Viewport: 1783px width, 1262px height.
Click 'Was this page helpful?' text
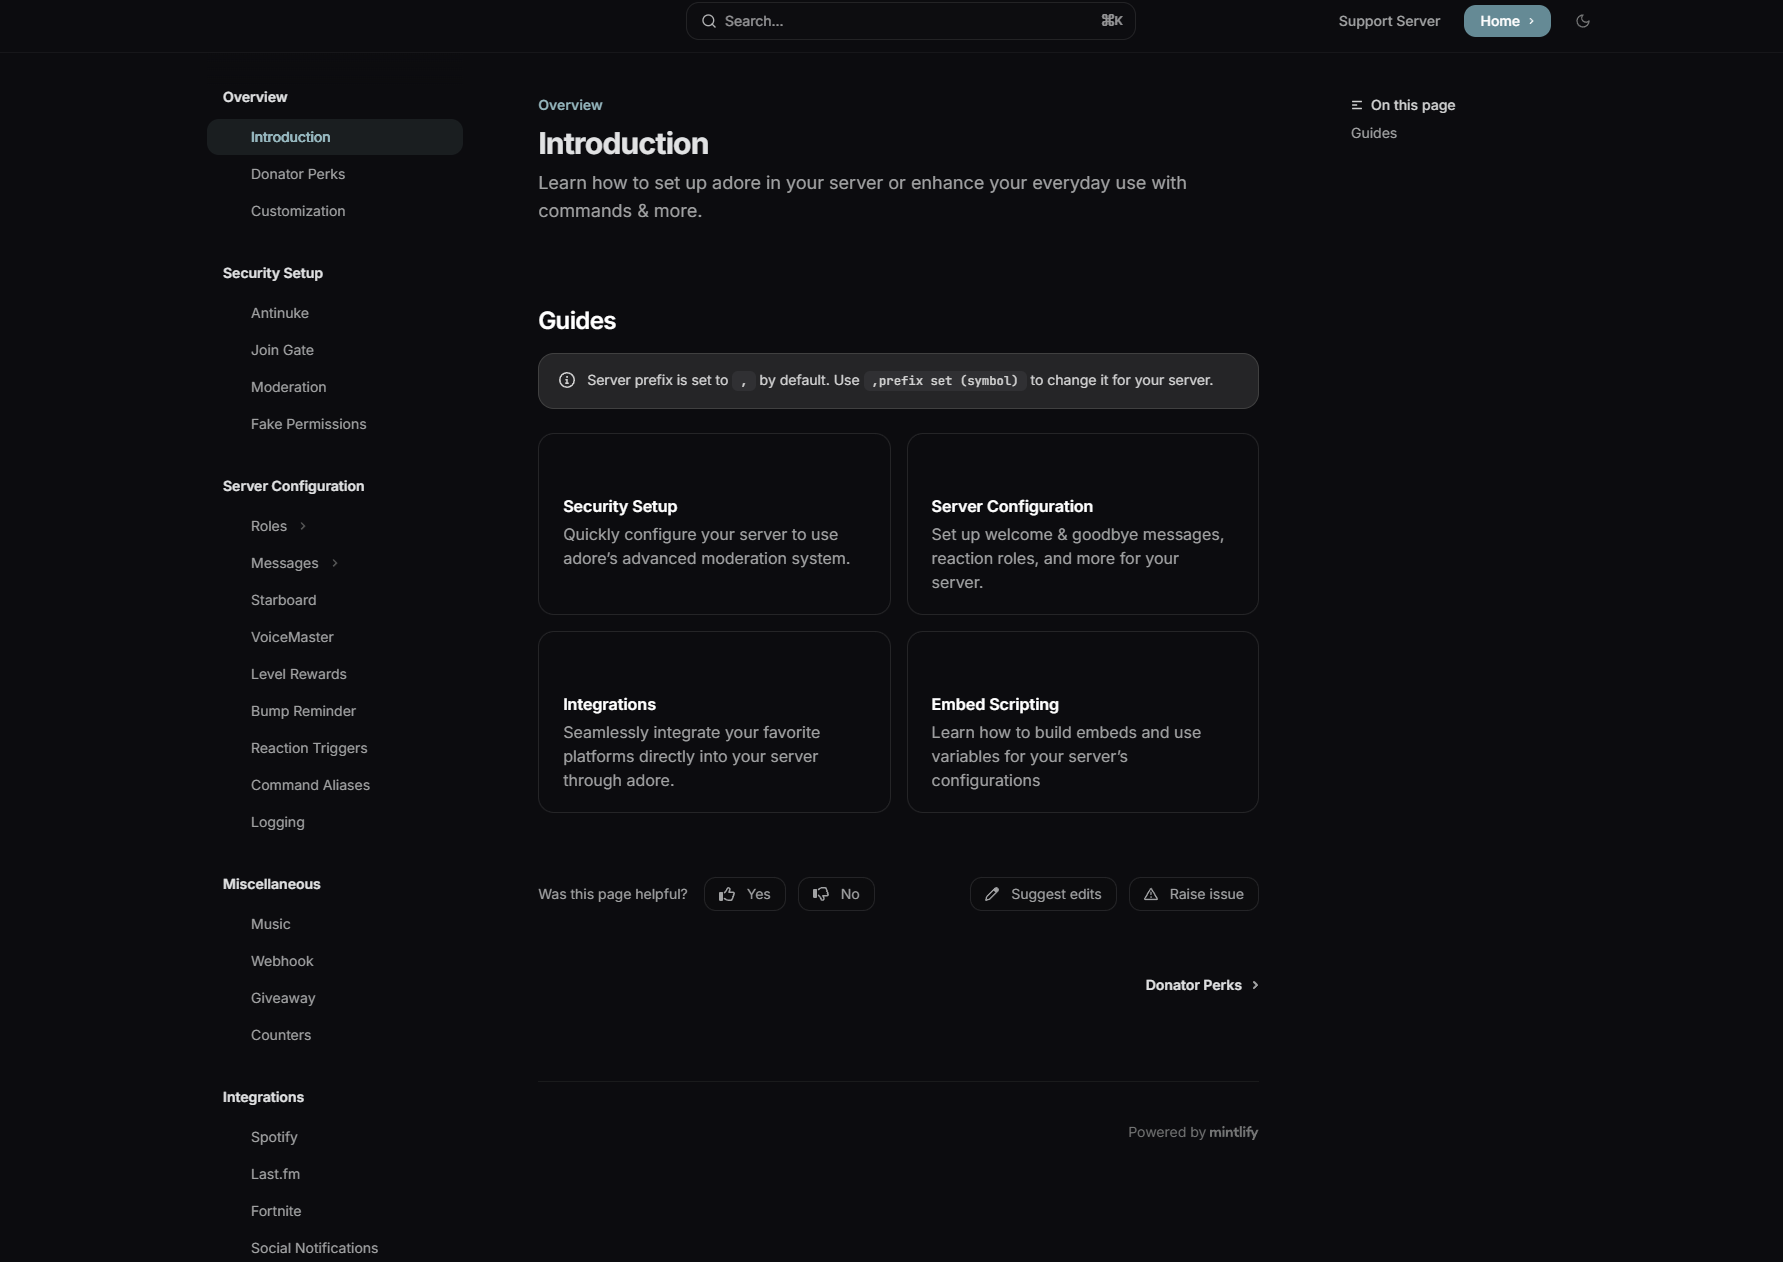click(x=613, y=894)
